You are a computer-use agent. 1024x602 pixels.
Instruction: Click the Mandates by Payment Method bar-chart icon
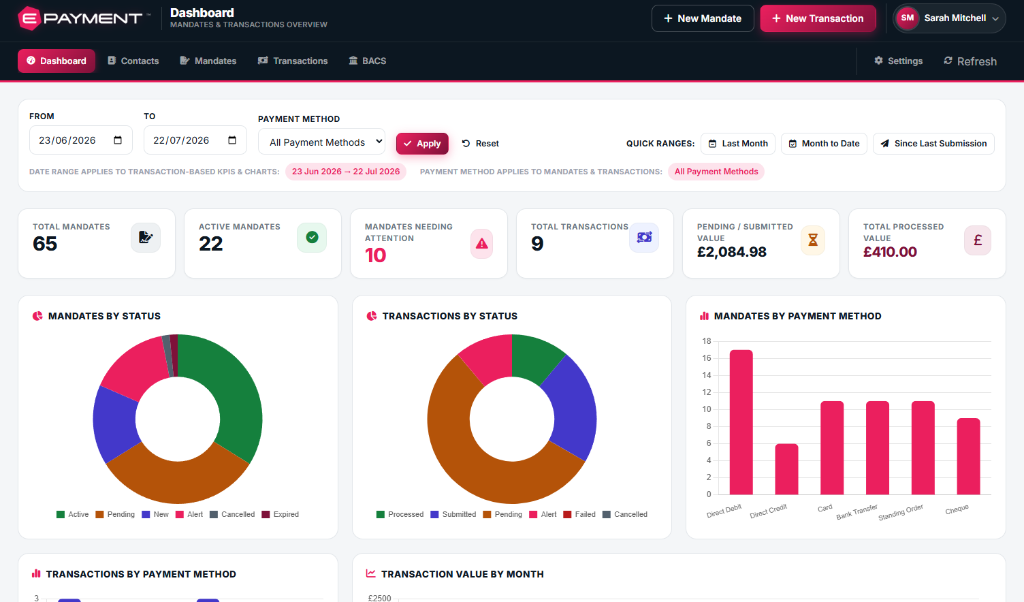click(704, 316)
